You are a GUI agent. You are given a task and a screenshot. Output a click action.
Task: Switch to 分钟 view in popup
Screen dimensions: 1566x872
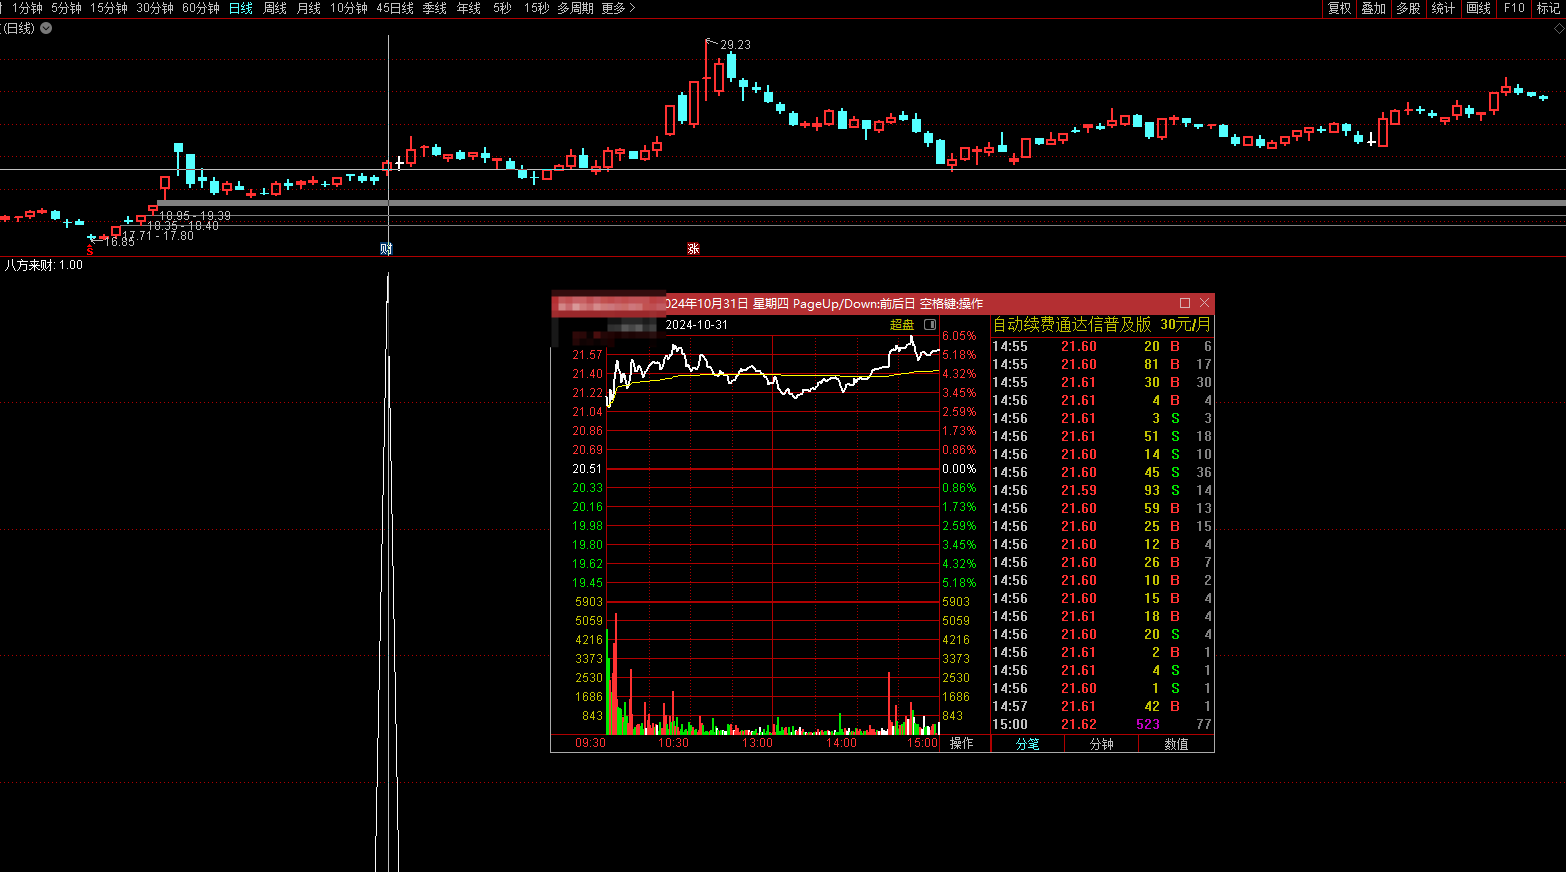point(1101,744)
